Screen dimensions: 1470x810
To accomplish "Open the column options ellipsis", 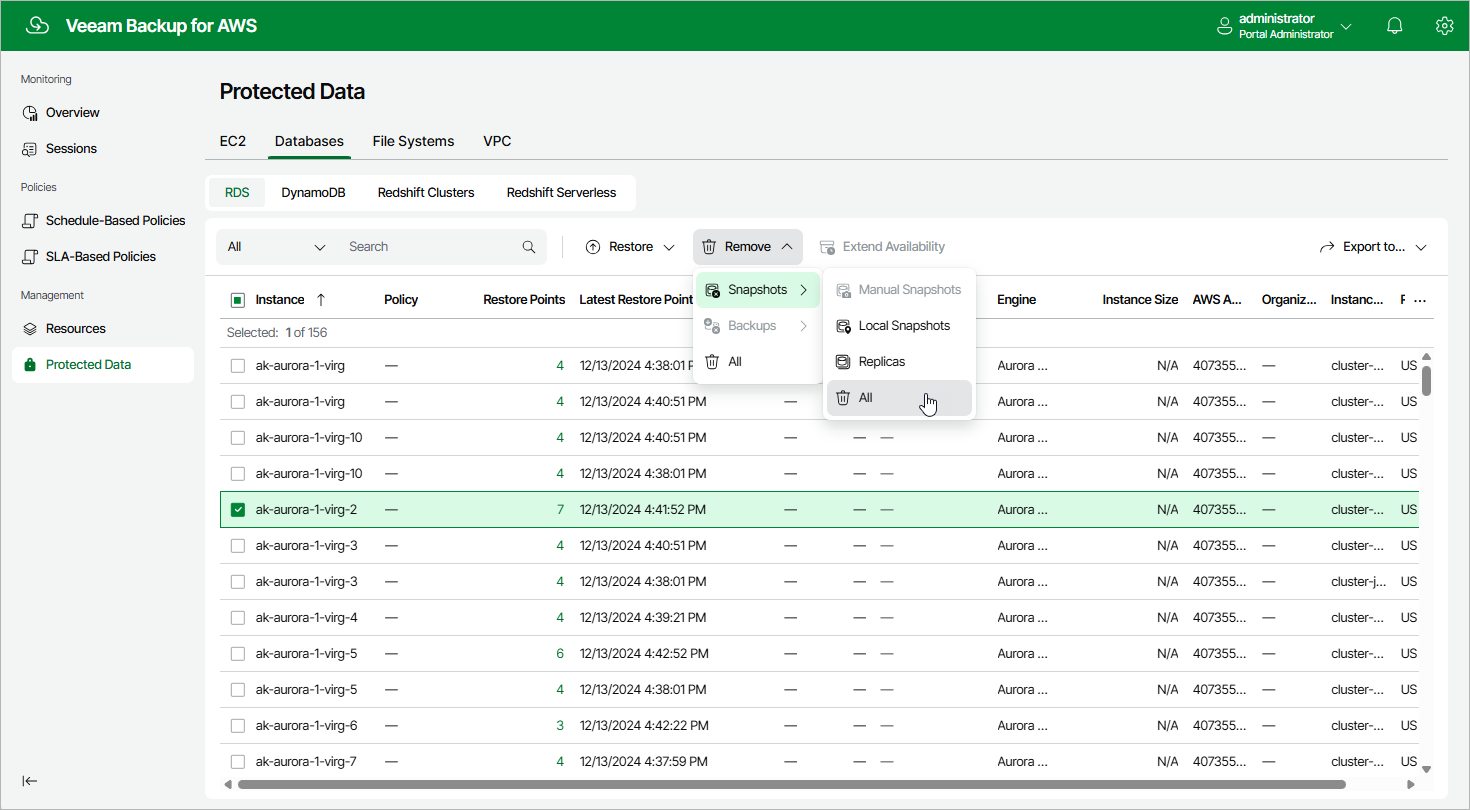I will (x=1419, y=300).
